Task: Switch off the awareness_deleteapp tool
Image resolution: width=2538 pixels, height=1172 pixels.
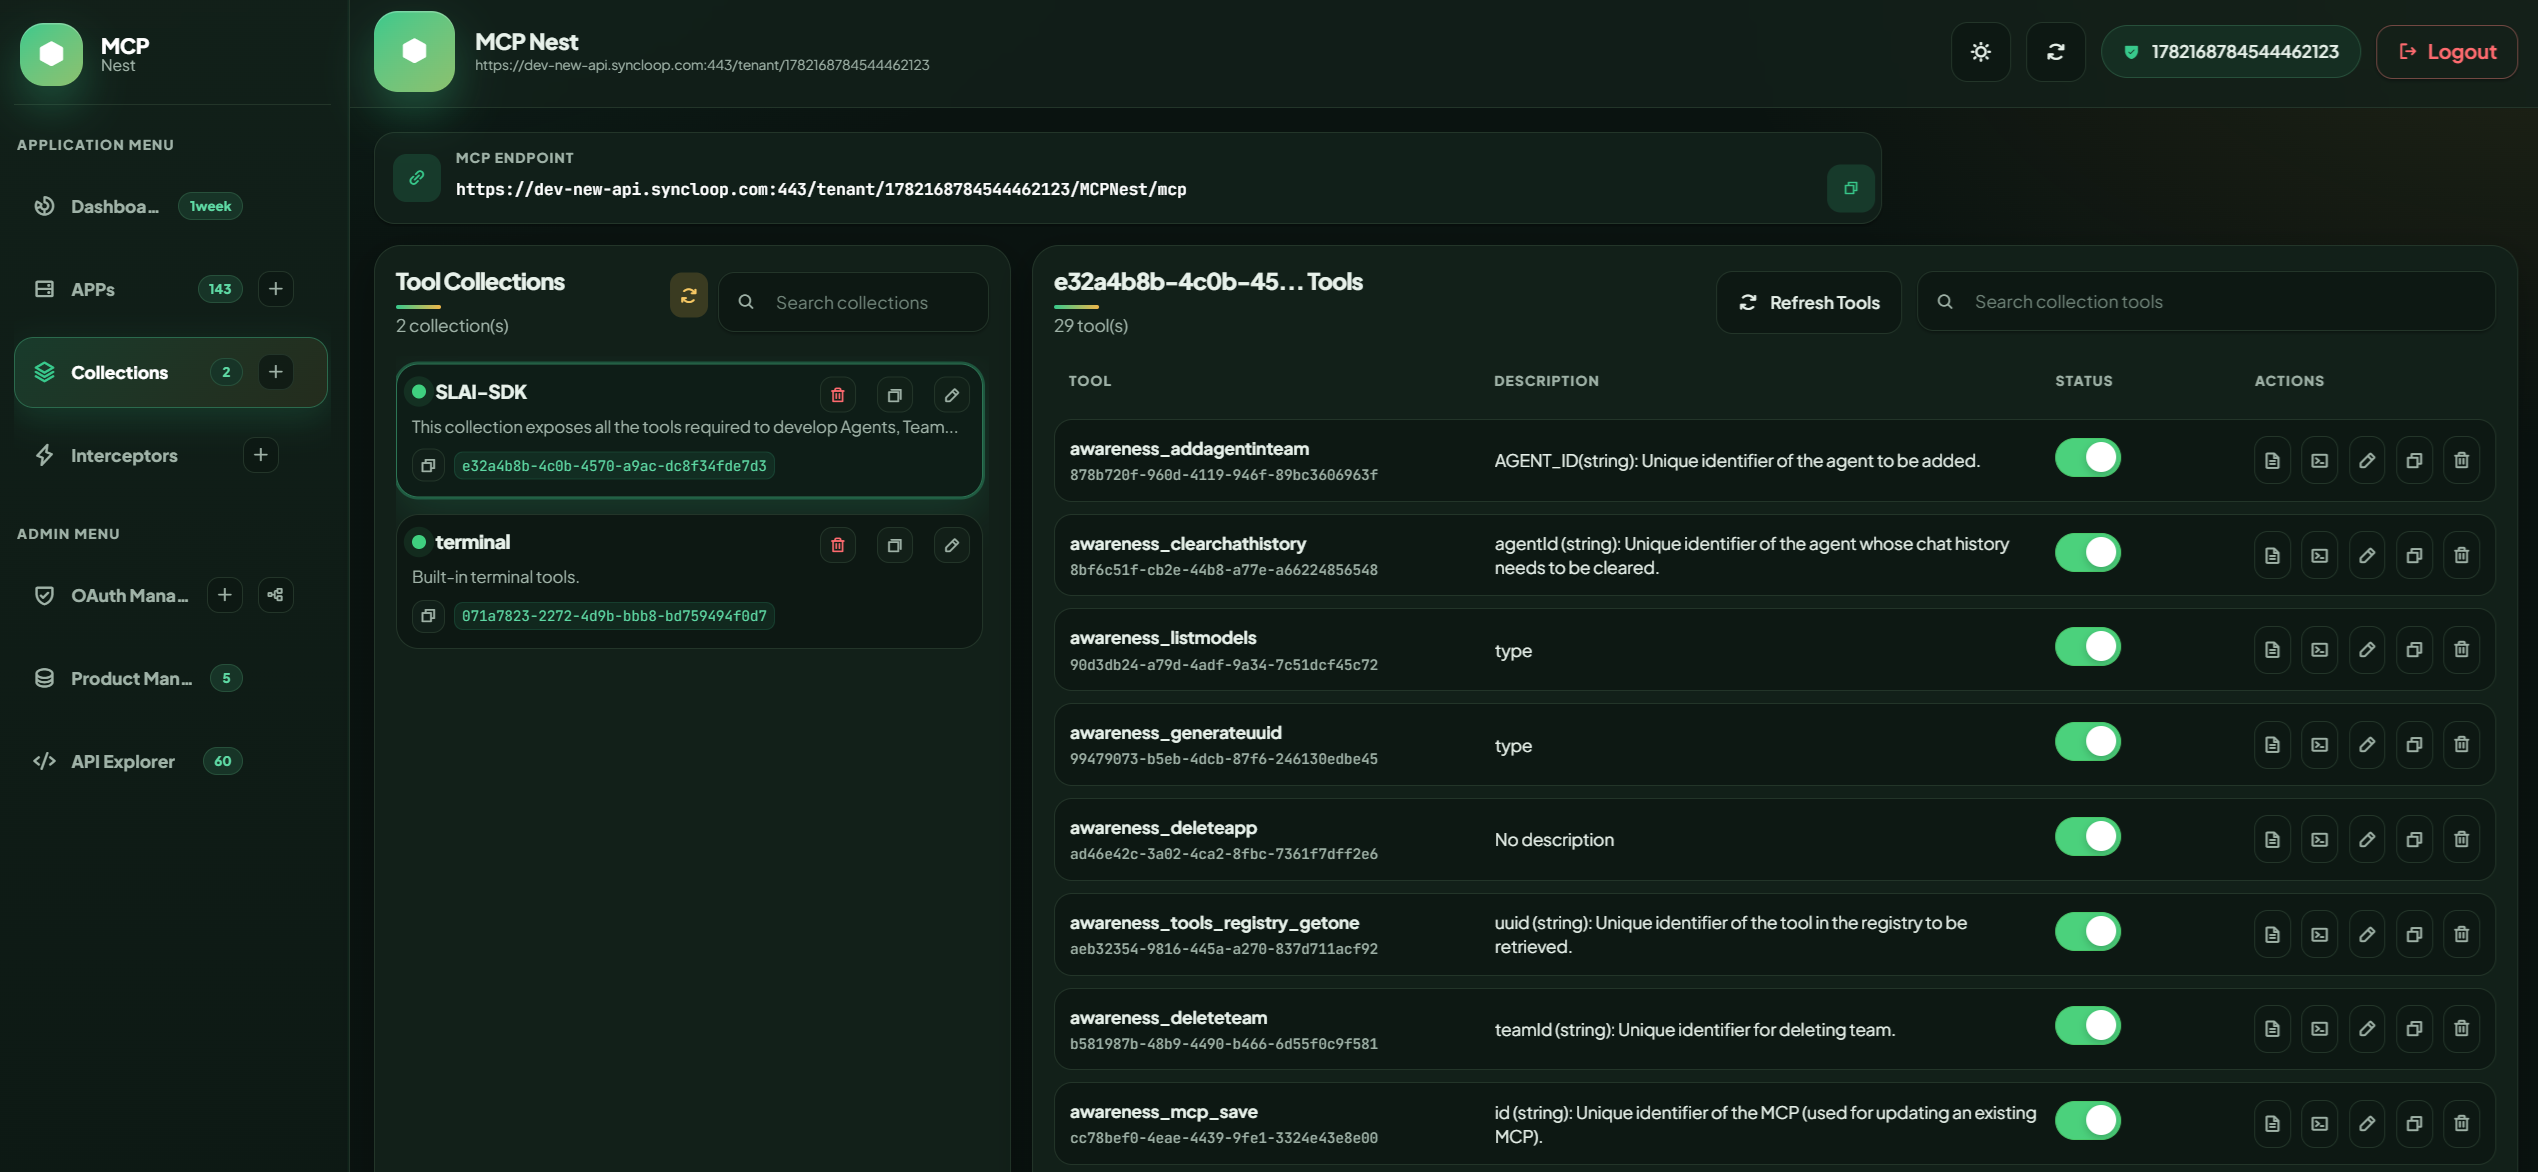Action: [2088, 837]
